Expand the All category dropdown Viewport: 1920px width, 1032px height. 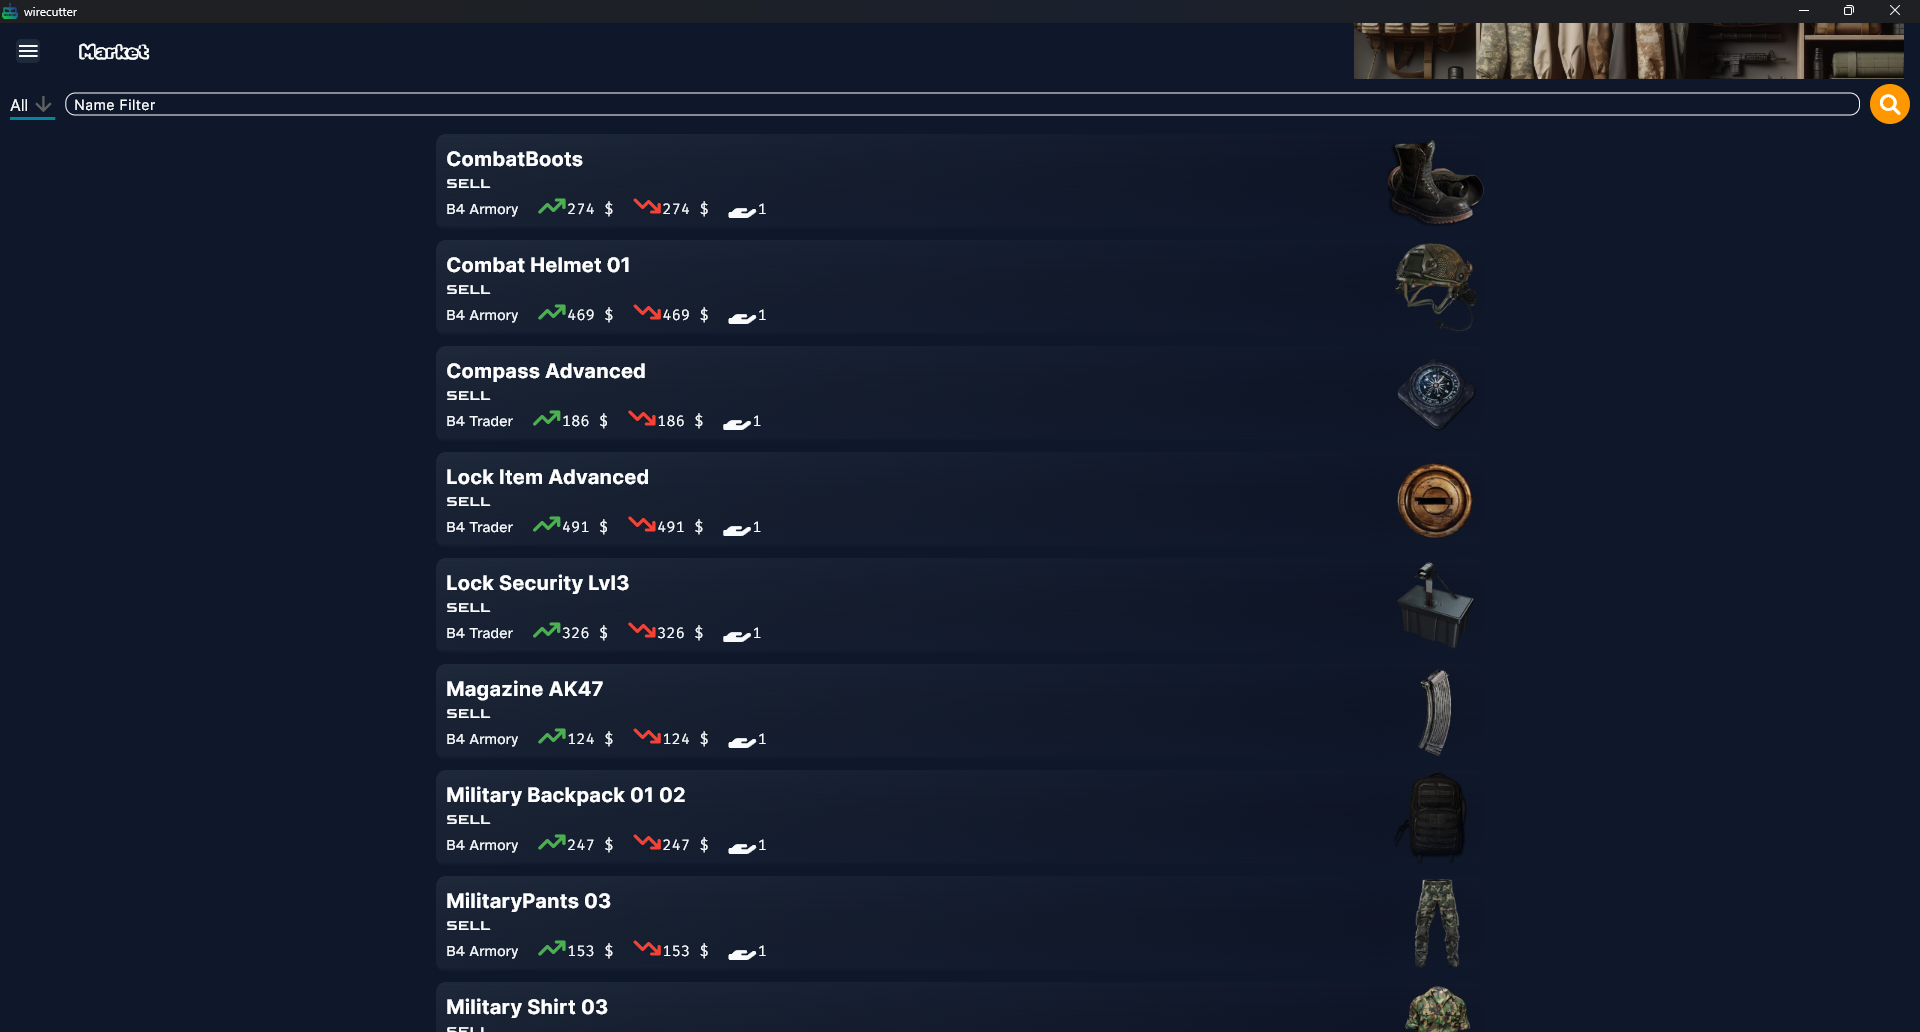[x=31, y=105]
